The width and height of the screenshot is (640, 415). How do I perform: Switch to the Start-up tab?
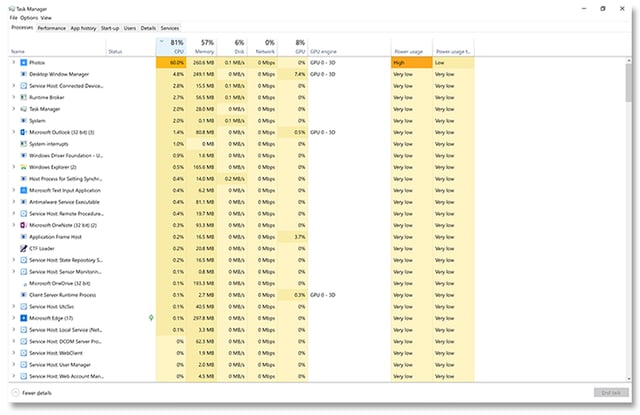click(110, 28)
